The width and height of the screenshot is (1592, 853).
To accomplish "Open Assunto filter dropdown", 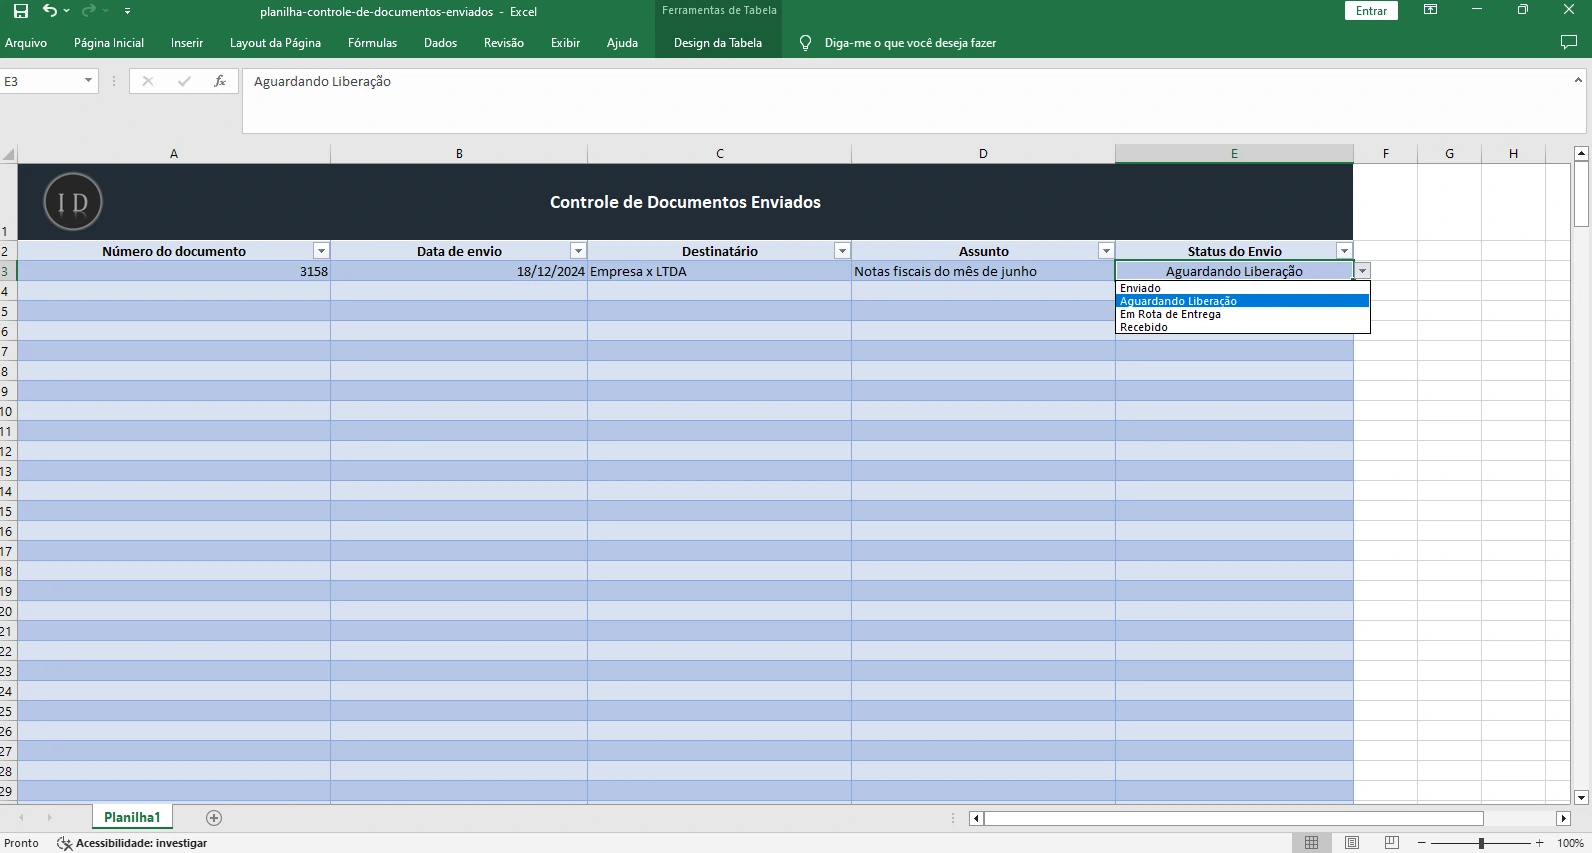I will (x=1106, y=251).
